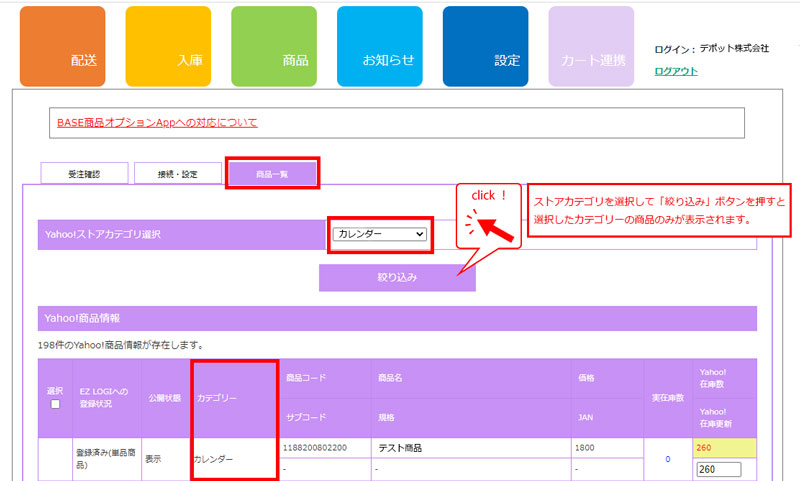Viewport: 800px width, 481px height.
Task: Open the orange 配送 navigation tile
Action: pyautogui.click(x=62, y=46)
